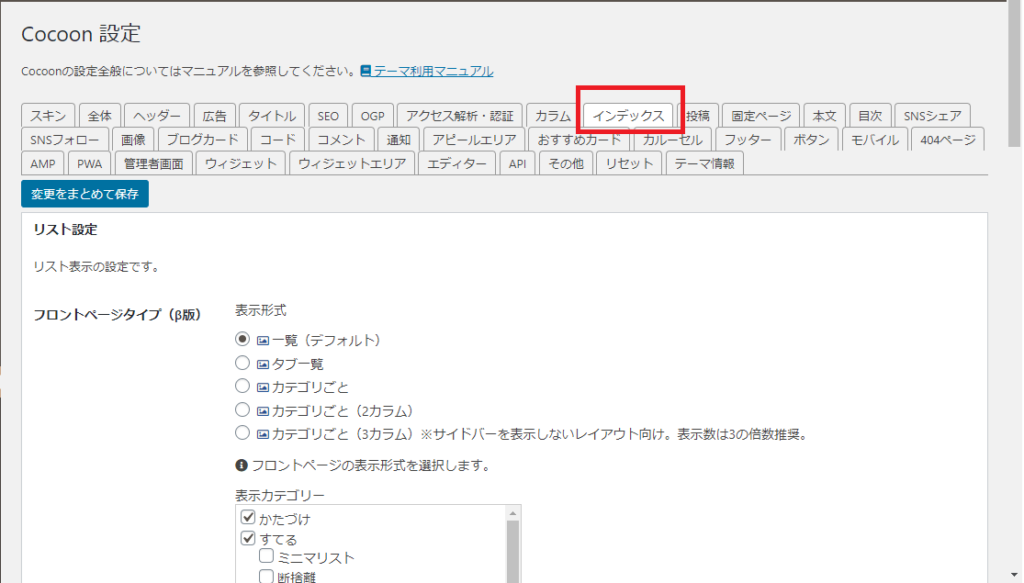Switch to the 全体 tab
The width and height of the screenshot is (1024, 583).
click(100, 116)
